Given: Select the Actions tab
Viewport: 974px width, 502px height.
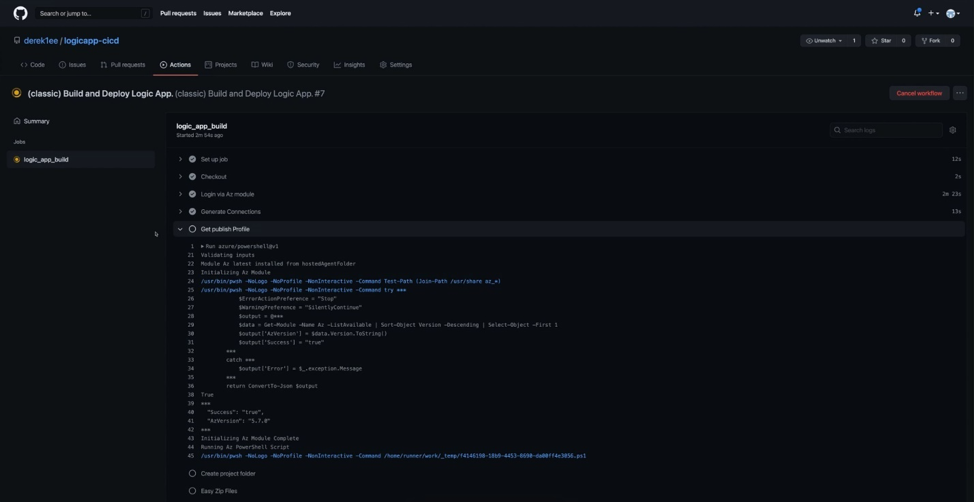Looking at the screenshot, I should click(x=176, y=65).
